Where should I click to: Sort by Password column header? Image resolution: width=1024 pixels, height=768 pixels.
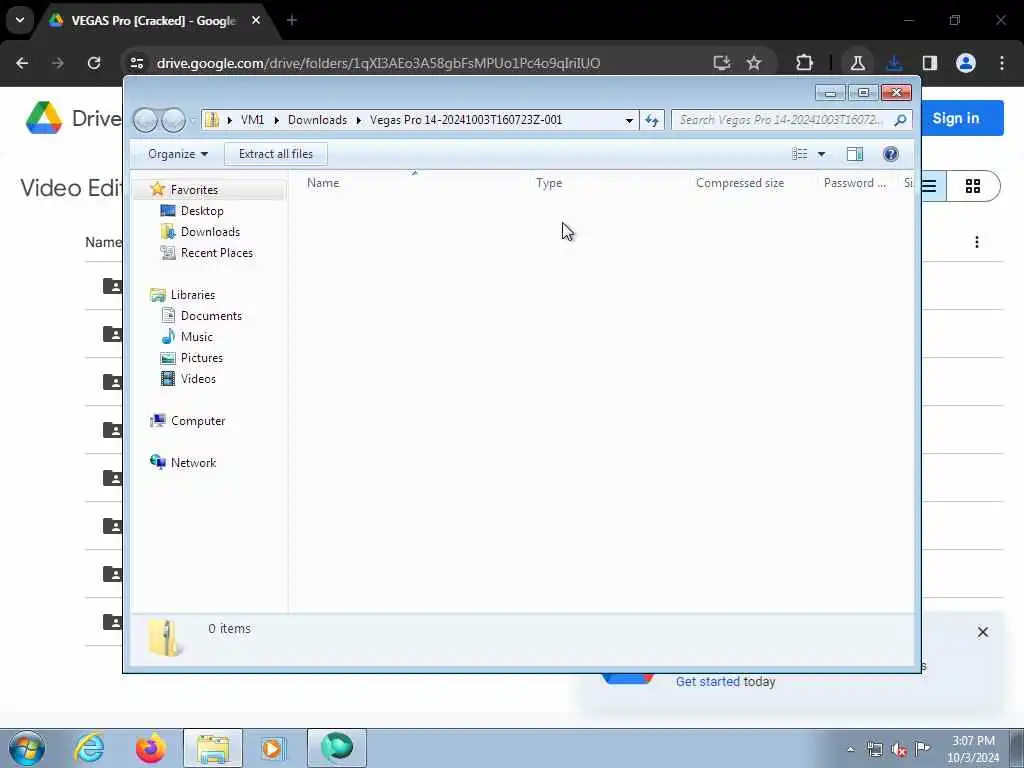pyautogui.click(x=854, y=183)
